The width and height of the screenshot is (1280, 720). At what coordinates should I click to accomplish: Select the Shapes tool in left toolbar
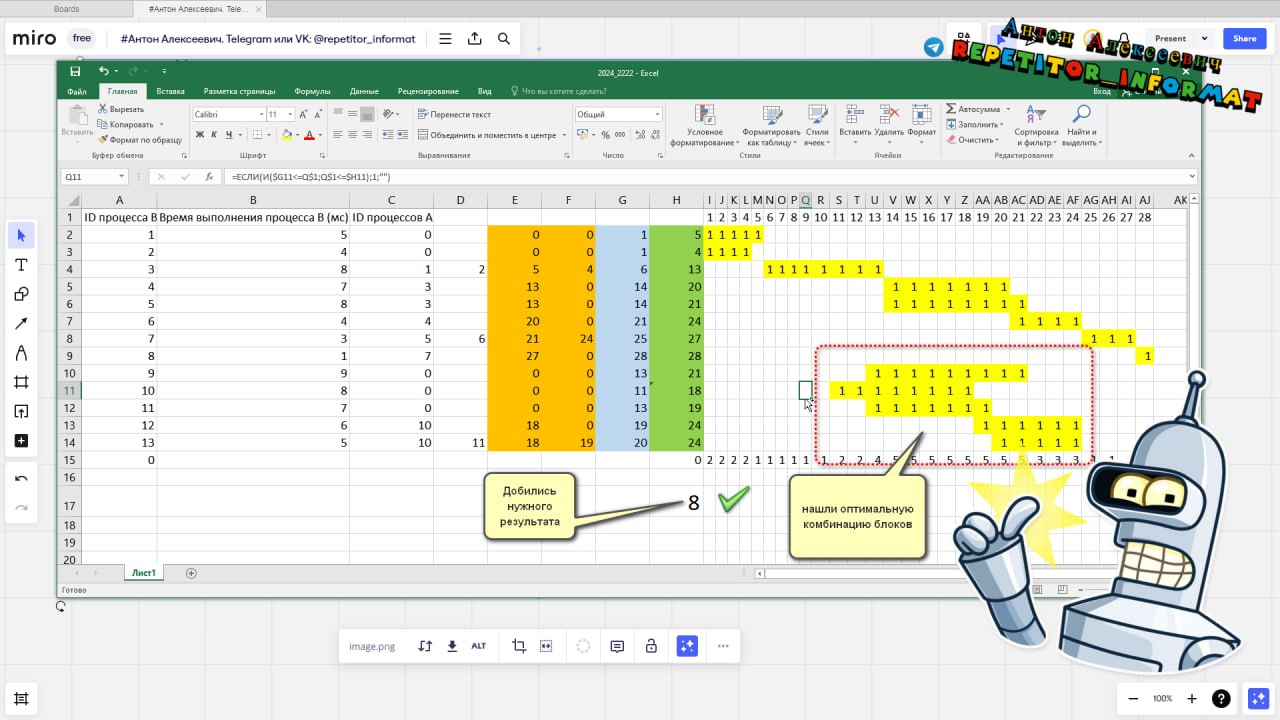tap(21, 294)
